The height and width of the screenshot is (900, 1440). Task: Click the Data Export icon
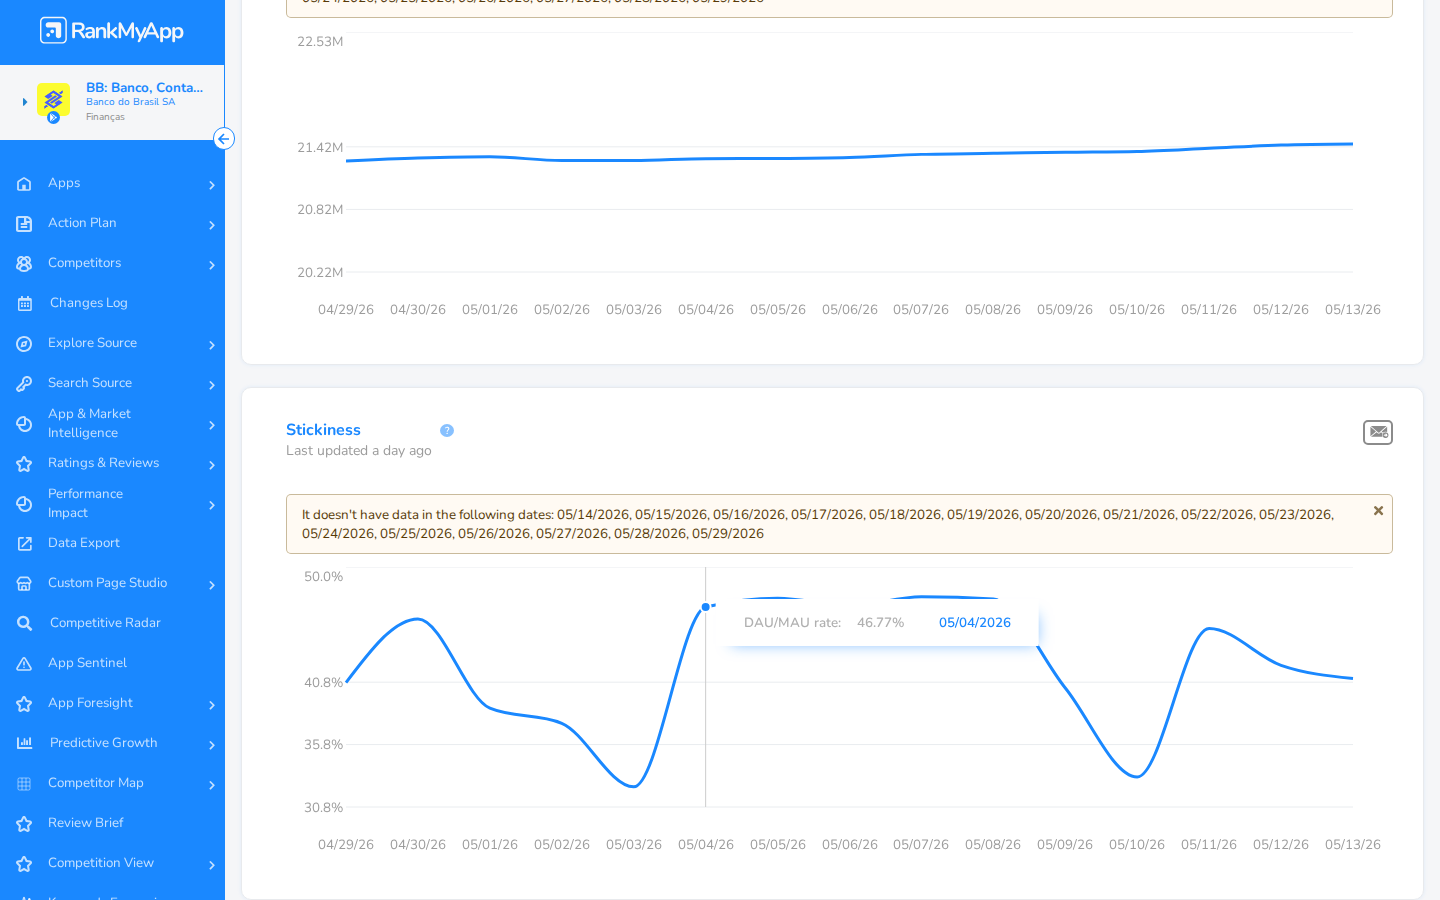coord(24,544)
